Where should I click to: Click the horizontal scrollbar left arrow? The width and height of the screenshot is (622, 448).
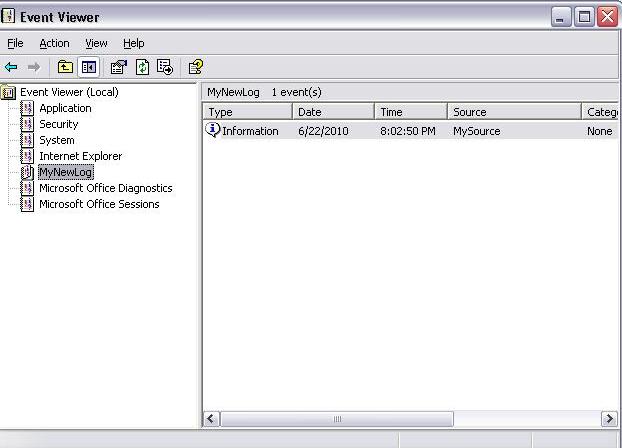pos(211,419)
